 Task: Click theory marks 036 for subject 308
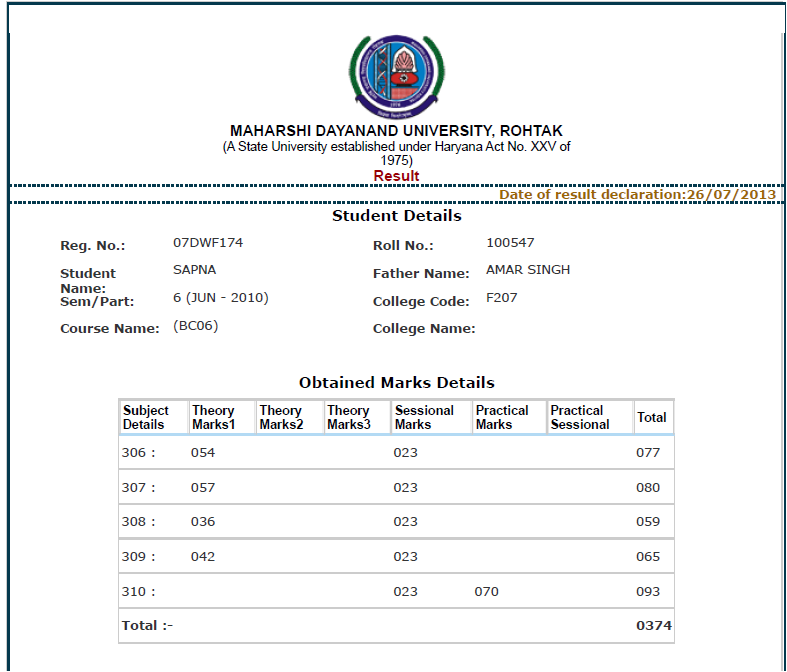tap(203, 522)
